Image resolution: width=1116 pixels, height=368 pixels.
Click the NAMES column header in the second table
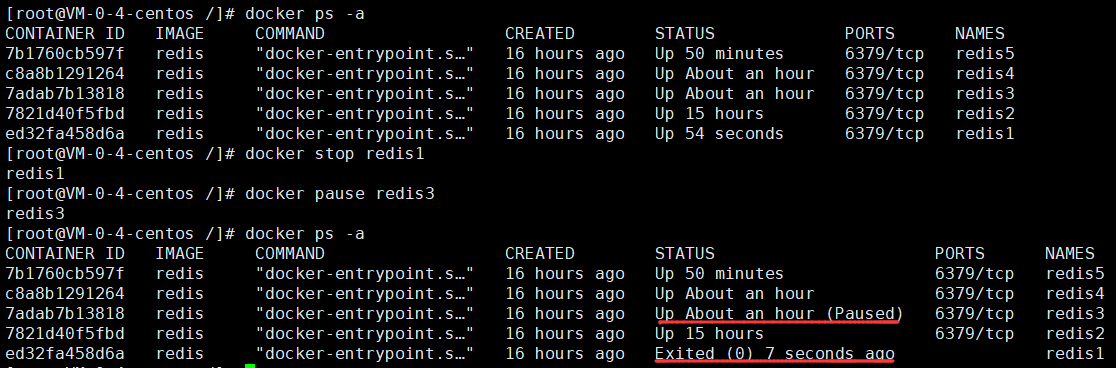[1070, 253]
